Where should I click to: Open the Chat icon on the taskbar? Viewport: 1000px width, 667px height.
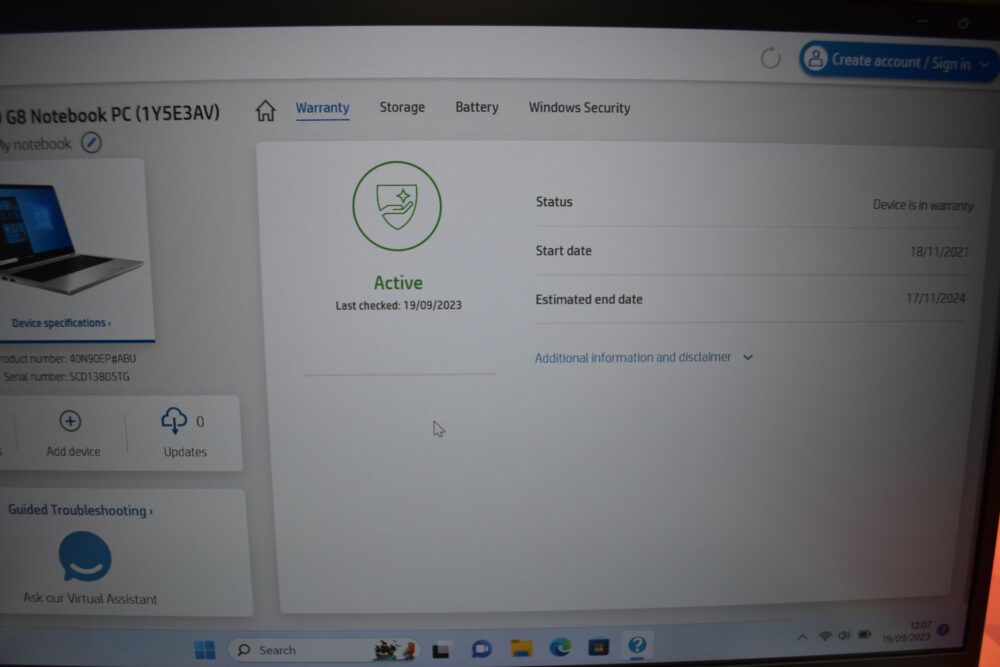click(x=482, y=649)
